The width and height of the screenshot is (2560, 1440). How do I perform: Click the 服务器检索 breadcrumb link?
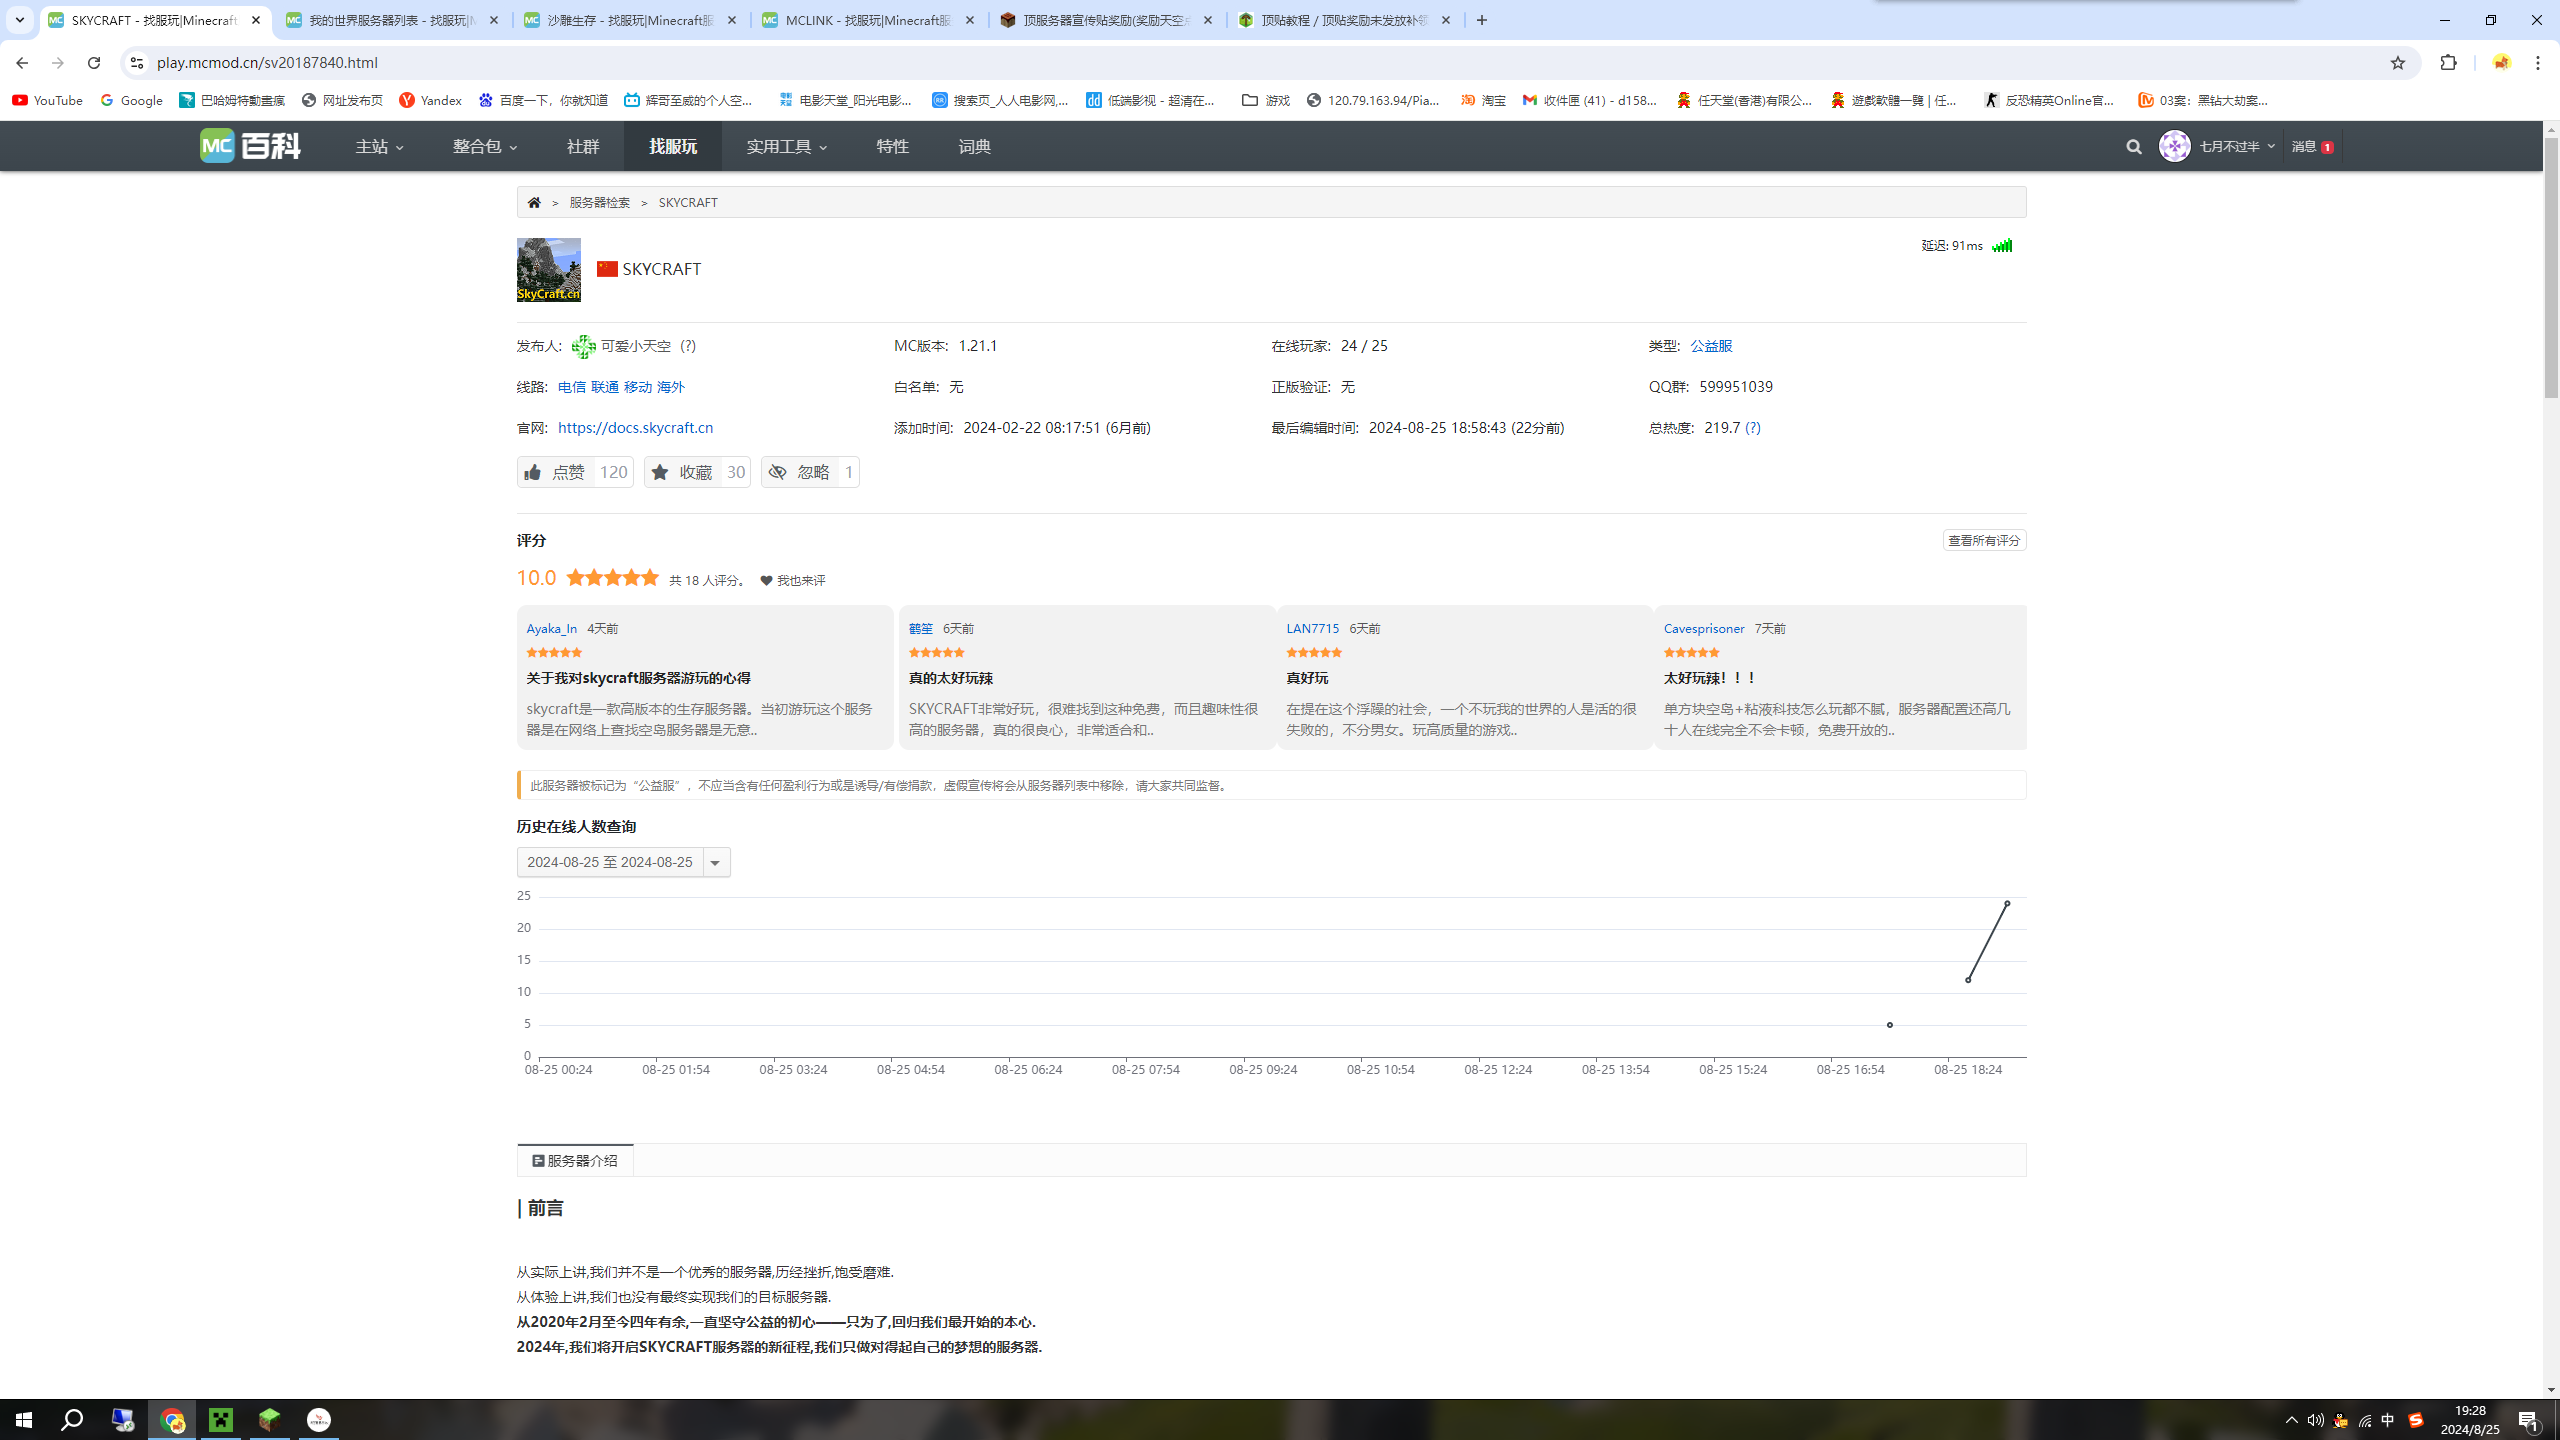(600, 202)
